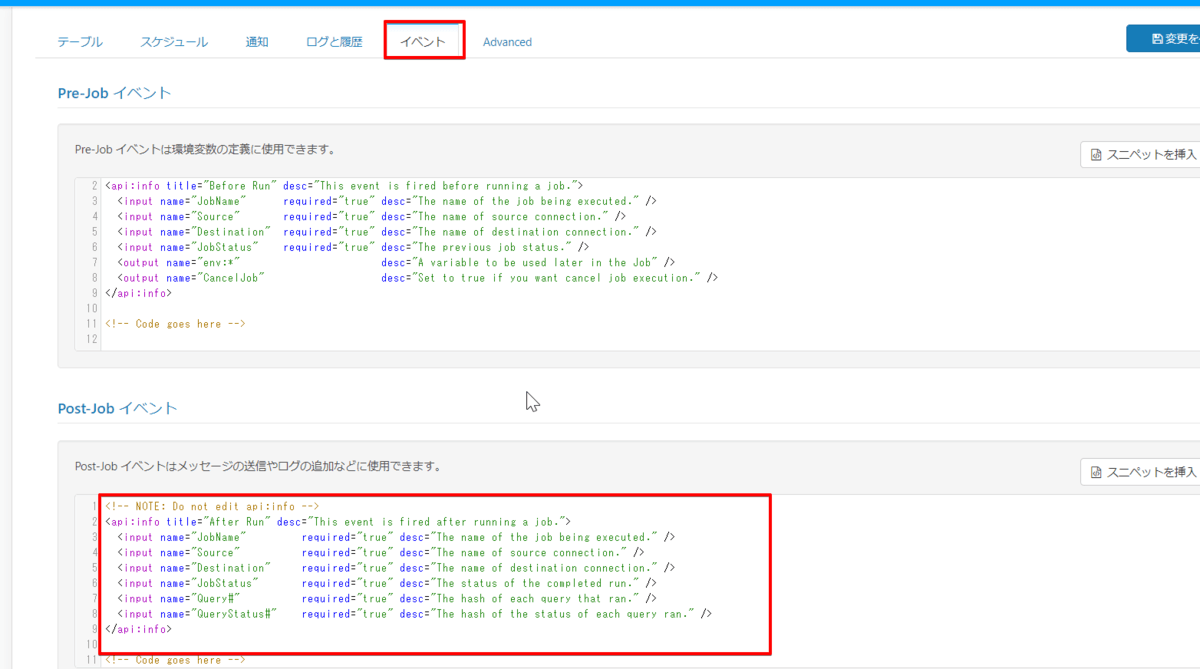
Task: Switch to the スケジュール tab
Action: pyautogui.click(x=174, y=42)
